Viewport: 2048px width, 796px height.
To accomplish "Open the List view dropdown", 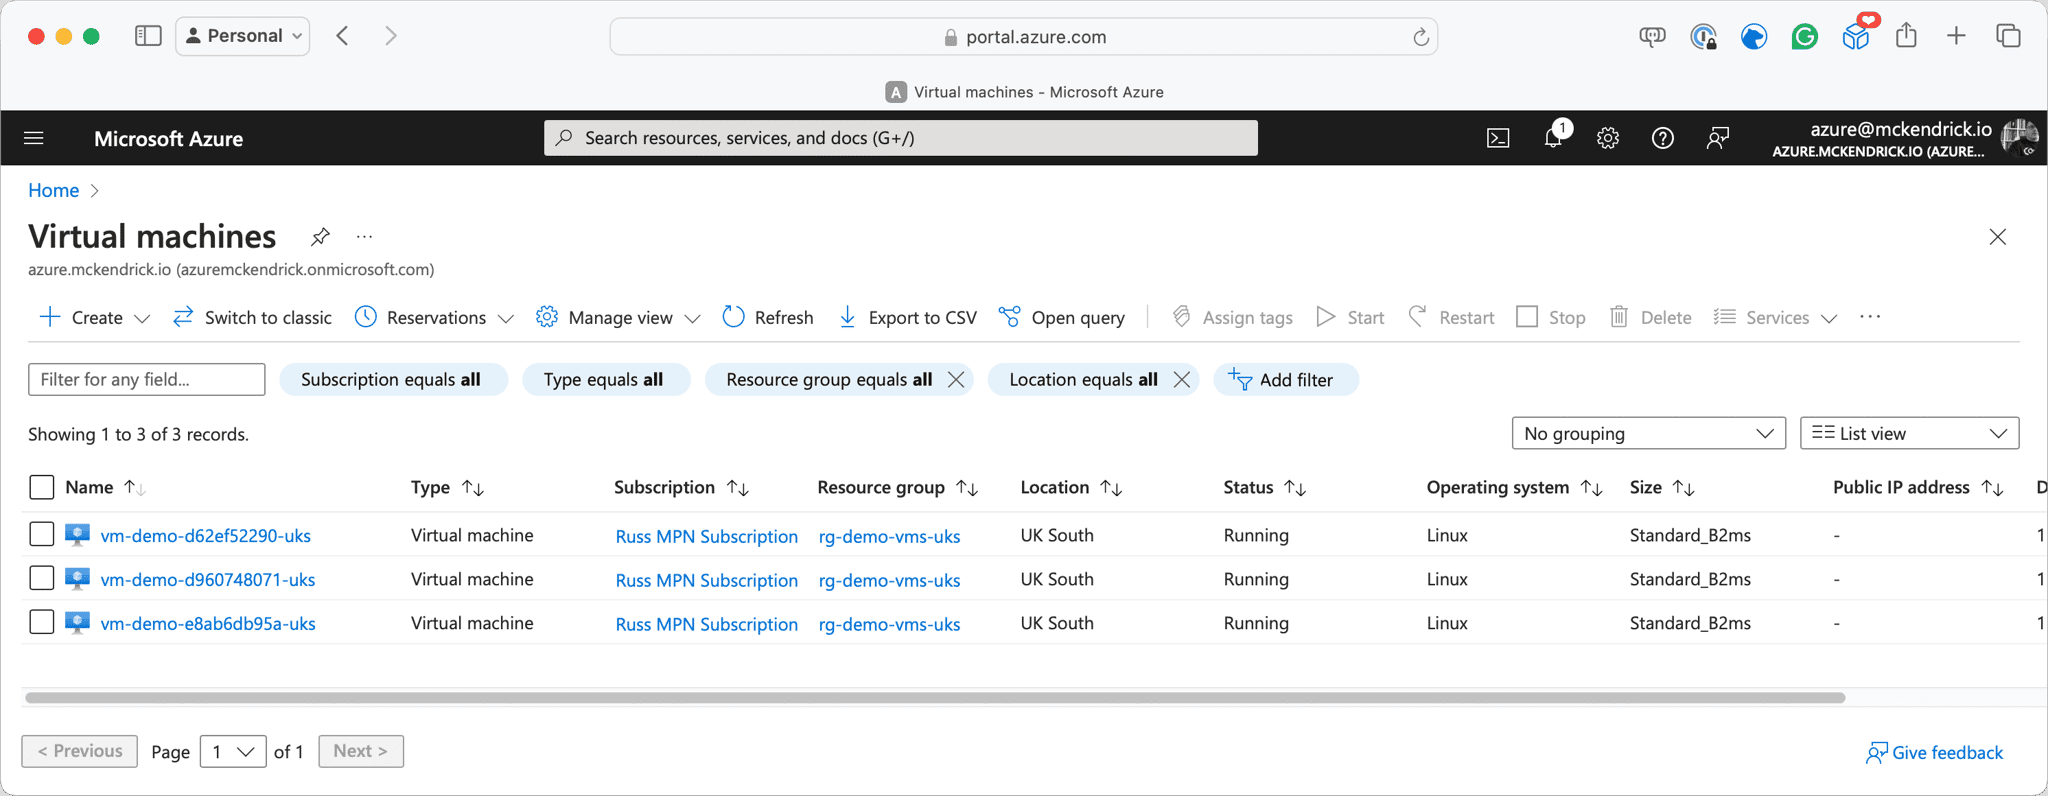I will (x=1908, y=433).
